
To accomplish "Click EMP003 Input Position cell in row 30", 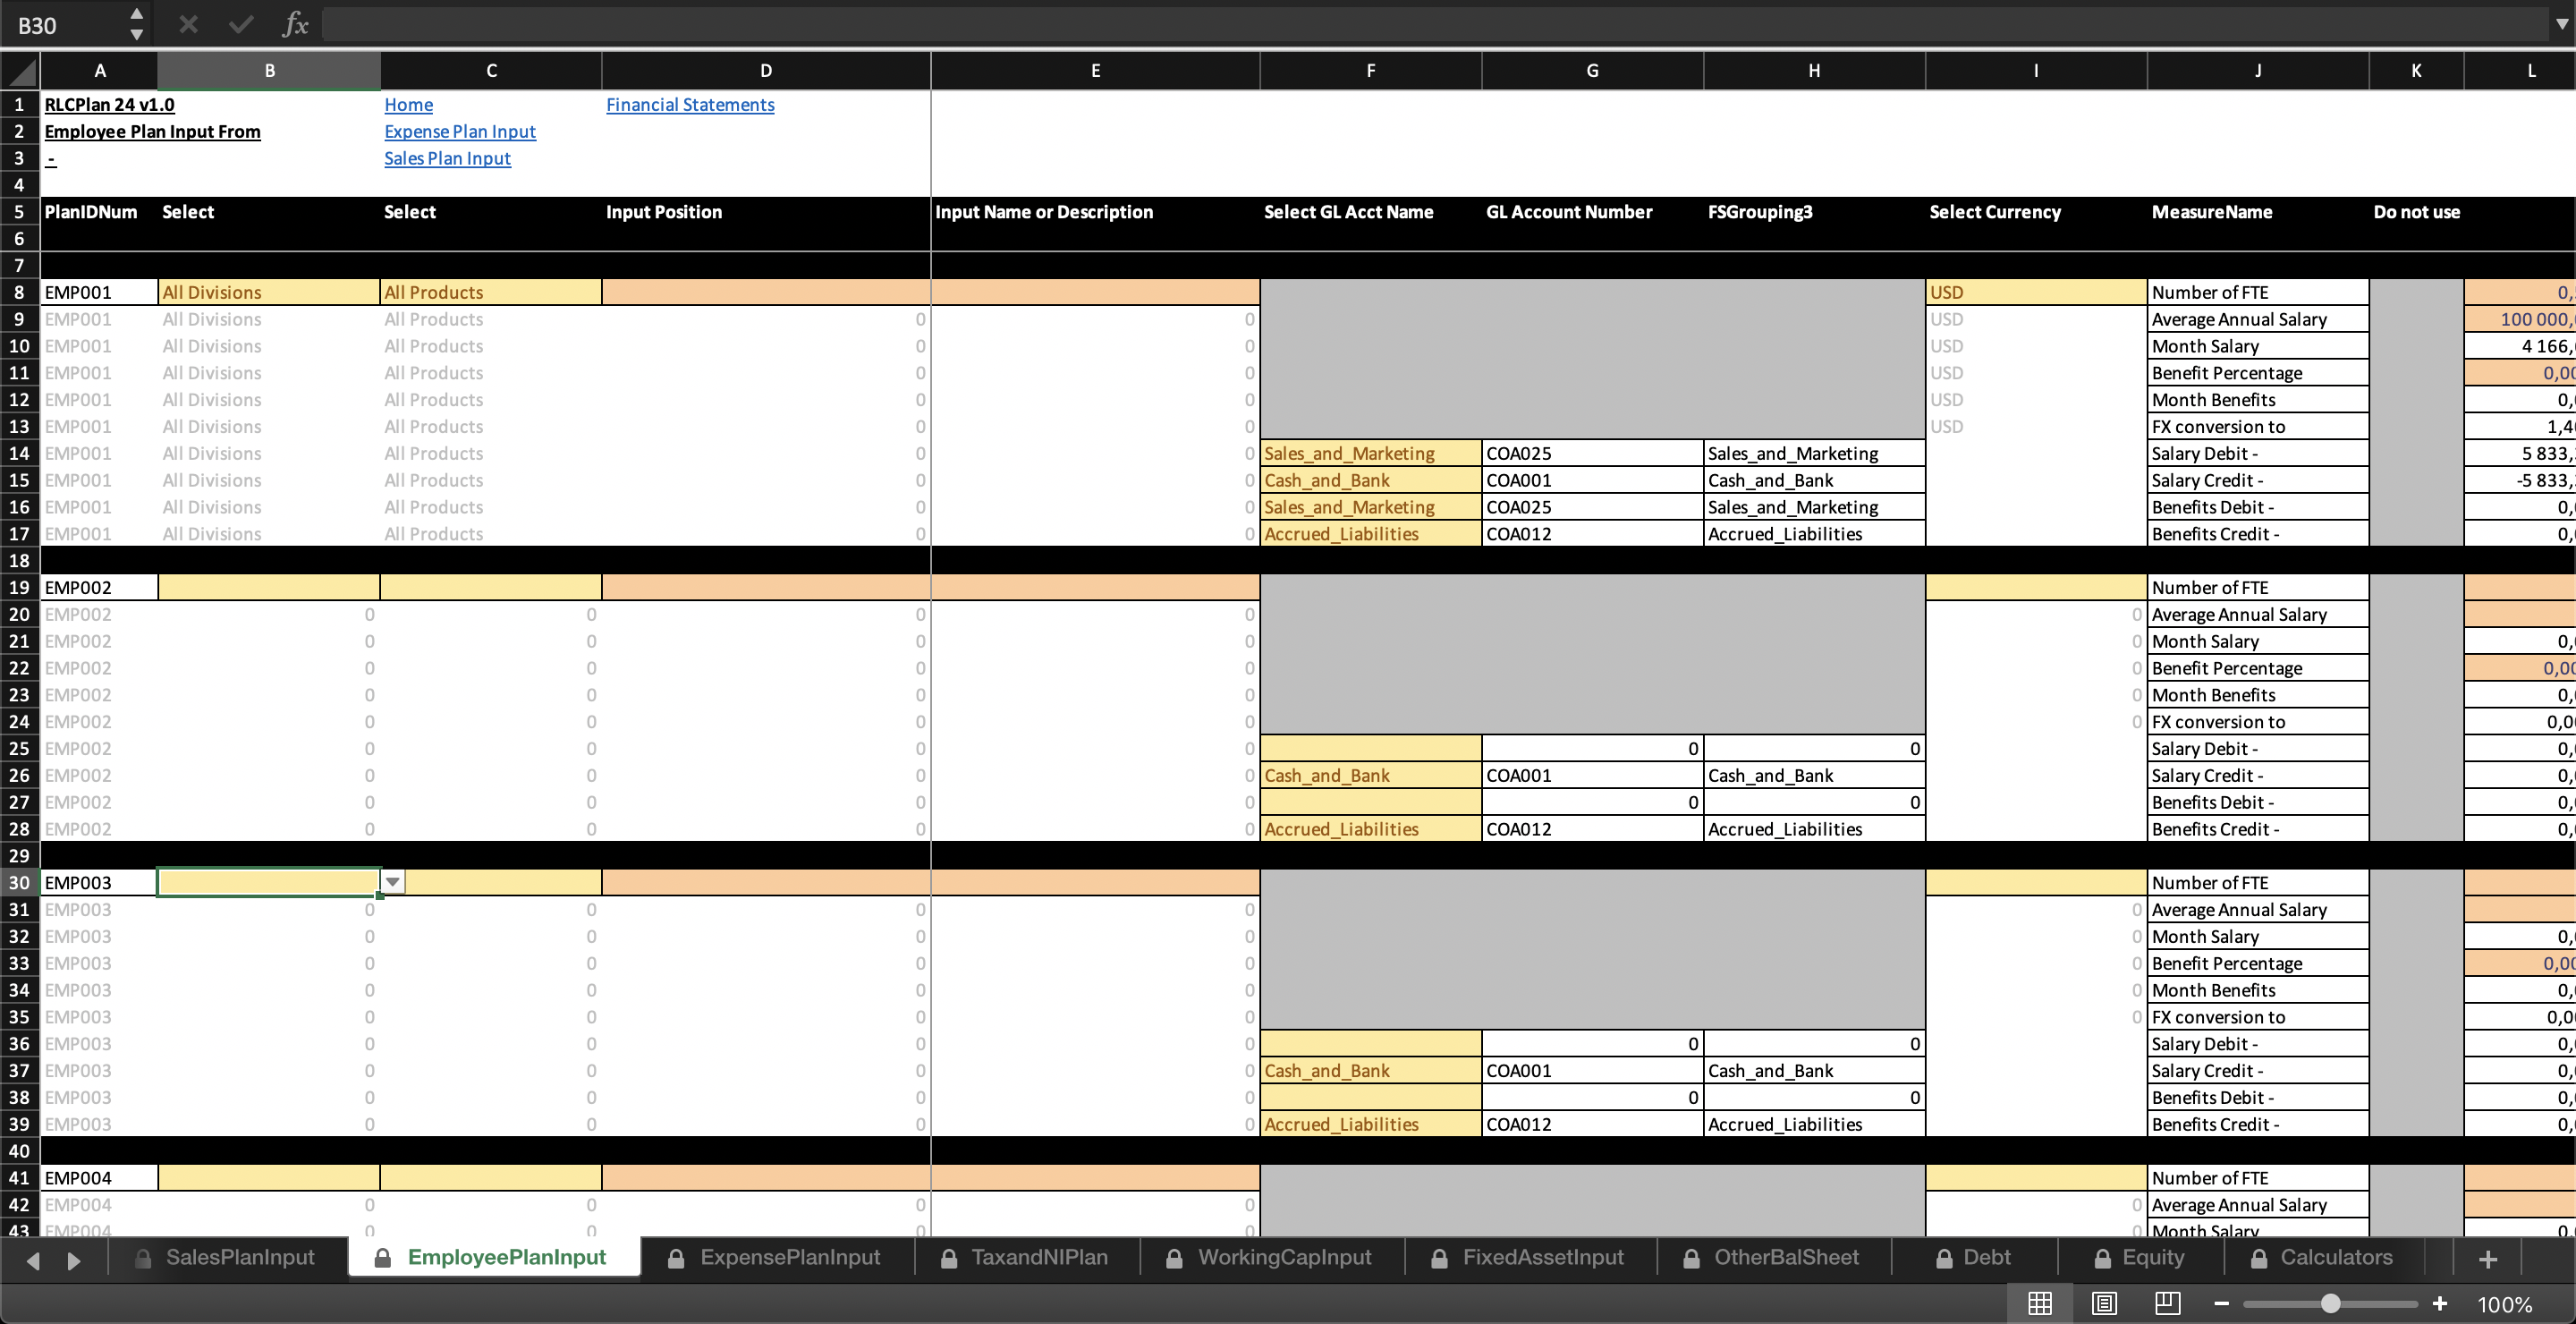I will tap(766, 882).
